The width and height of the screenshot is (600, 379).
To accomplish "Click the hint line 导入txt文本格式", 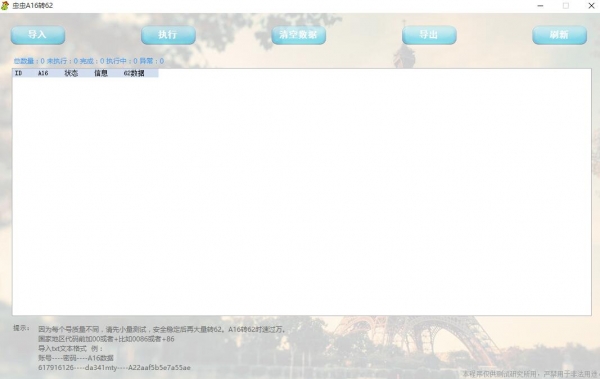I will (x=70, y=348).
